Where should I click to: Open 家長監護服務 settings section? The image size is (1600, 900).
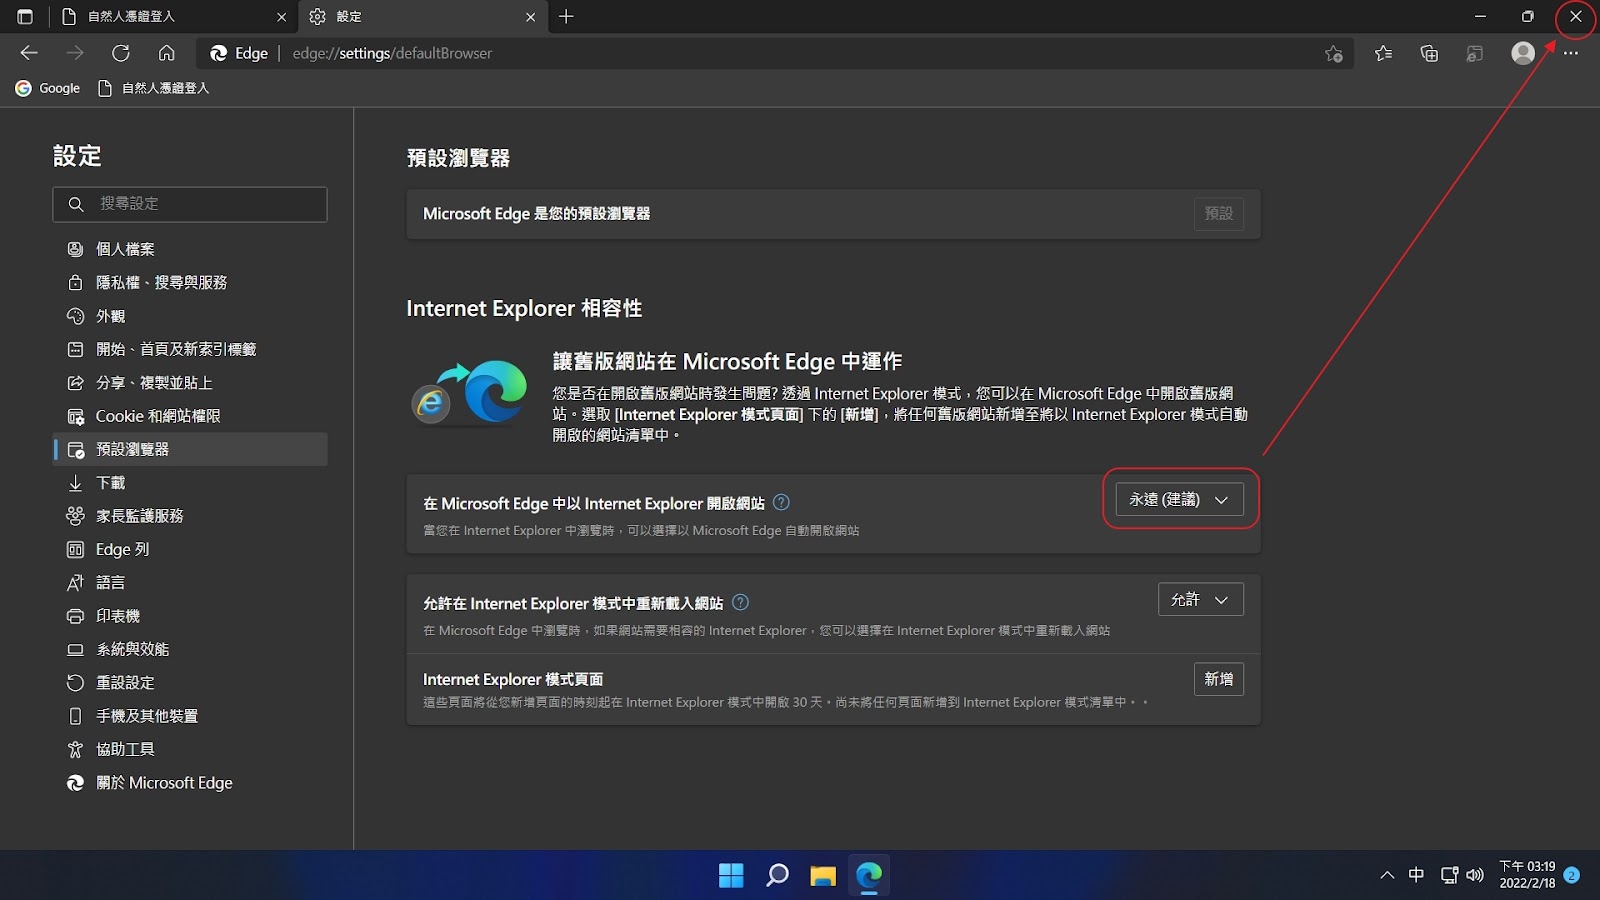[190, 516]
